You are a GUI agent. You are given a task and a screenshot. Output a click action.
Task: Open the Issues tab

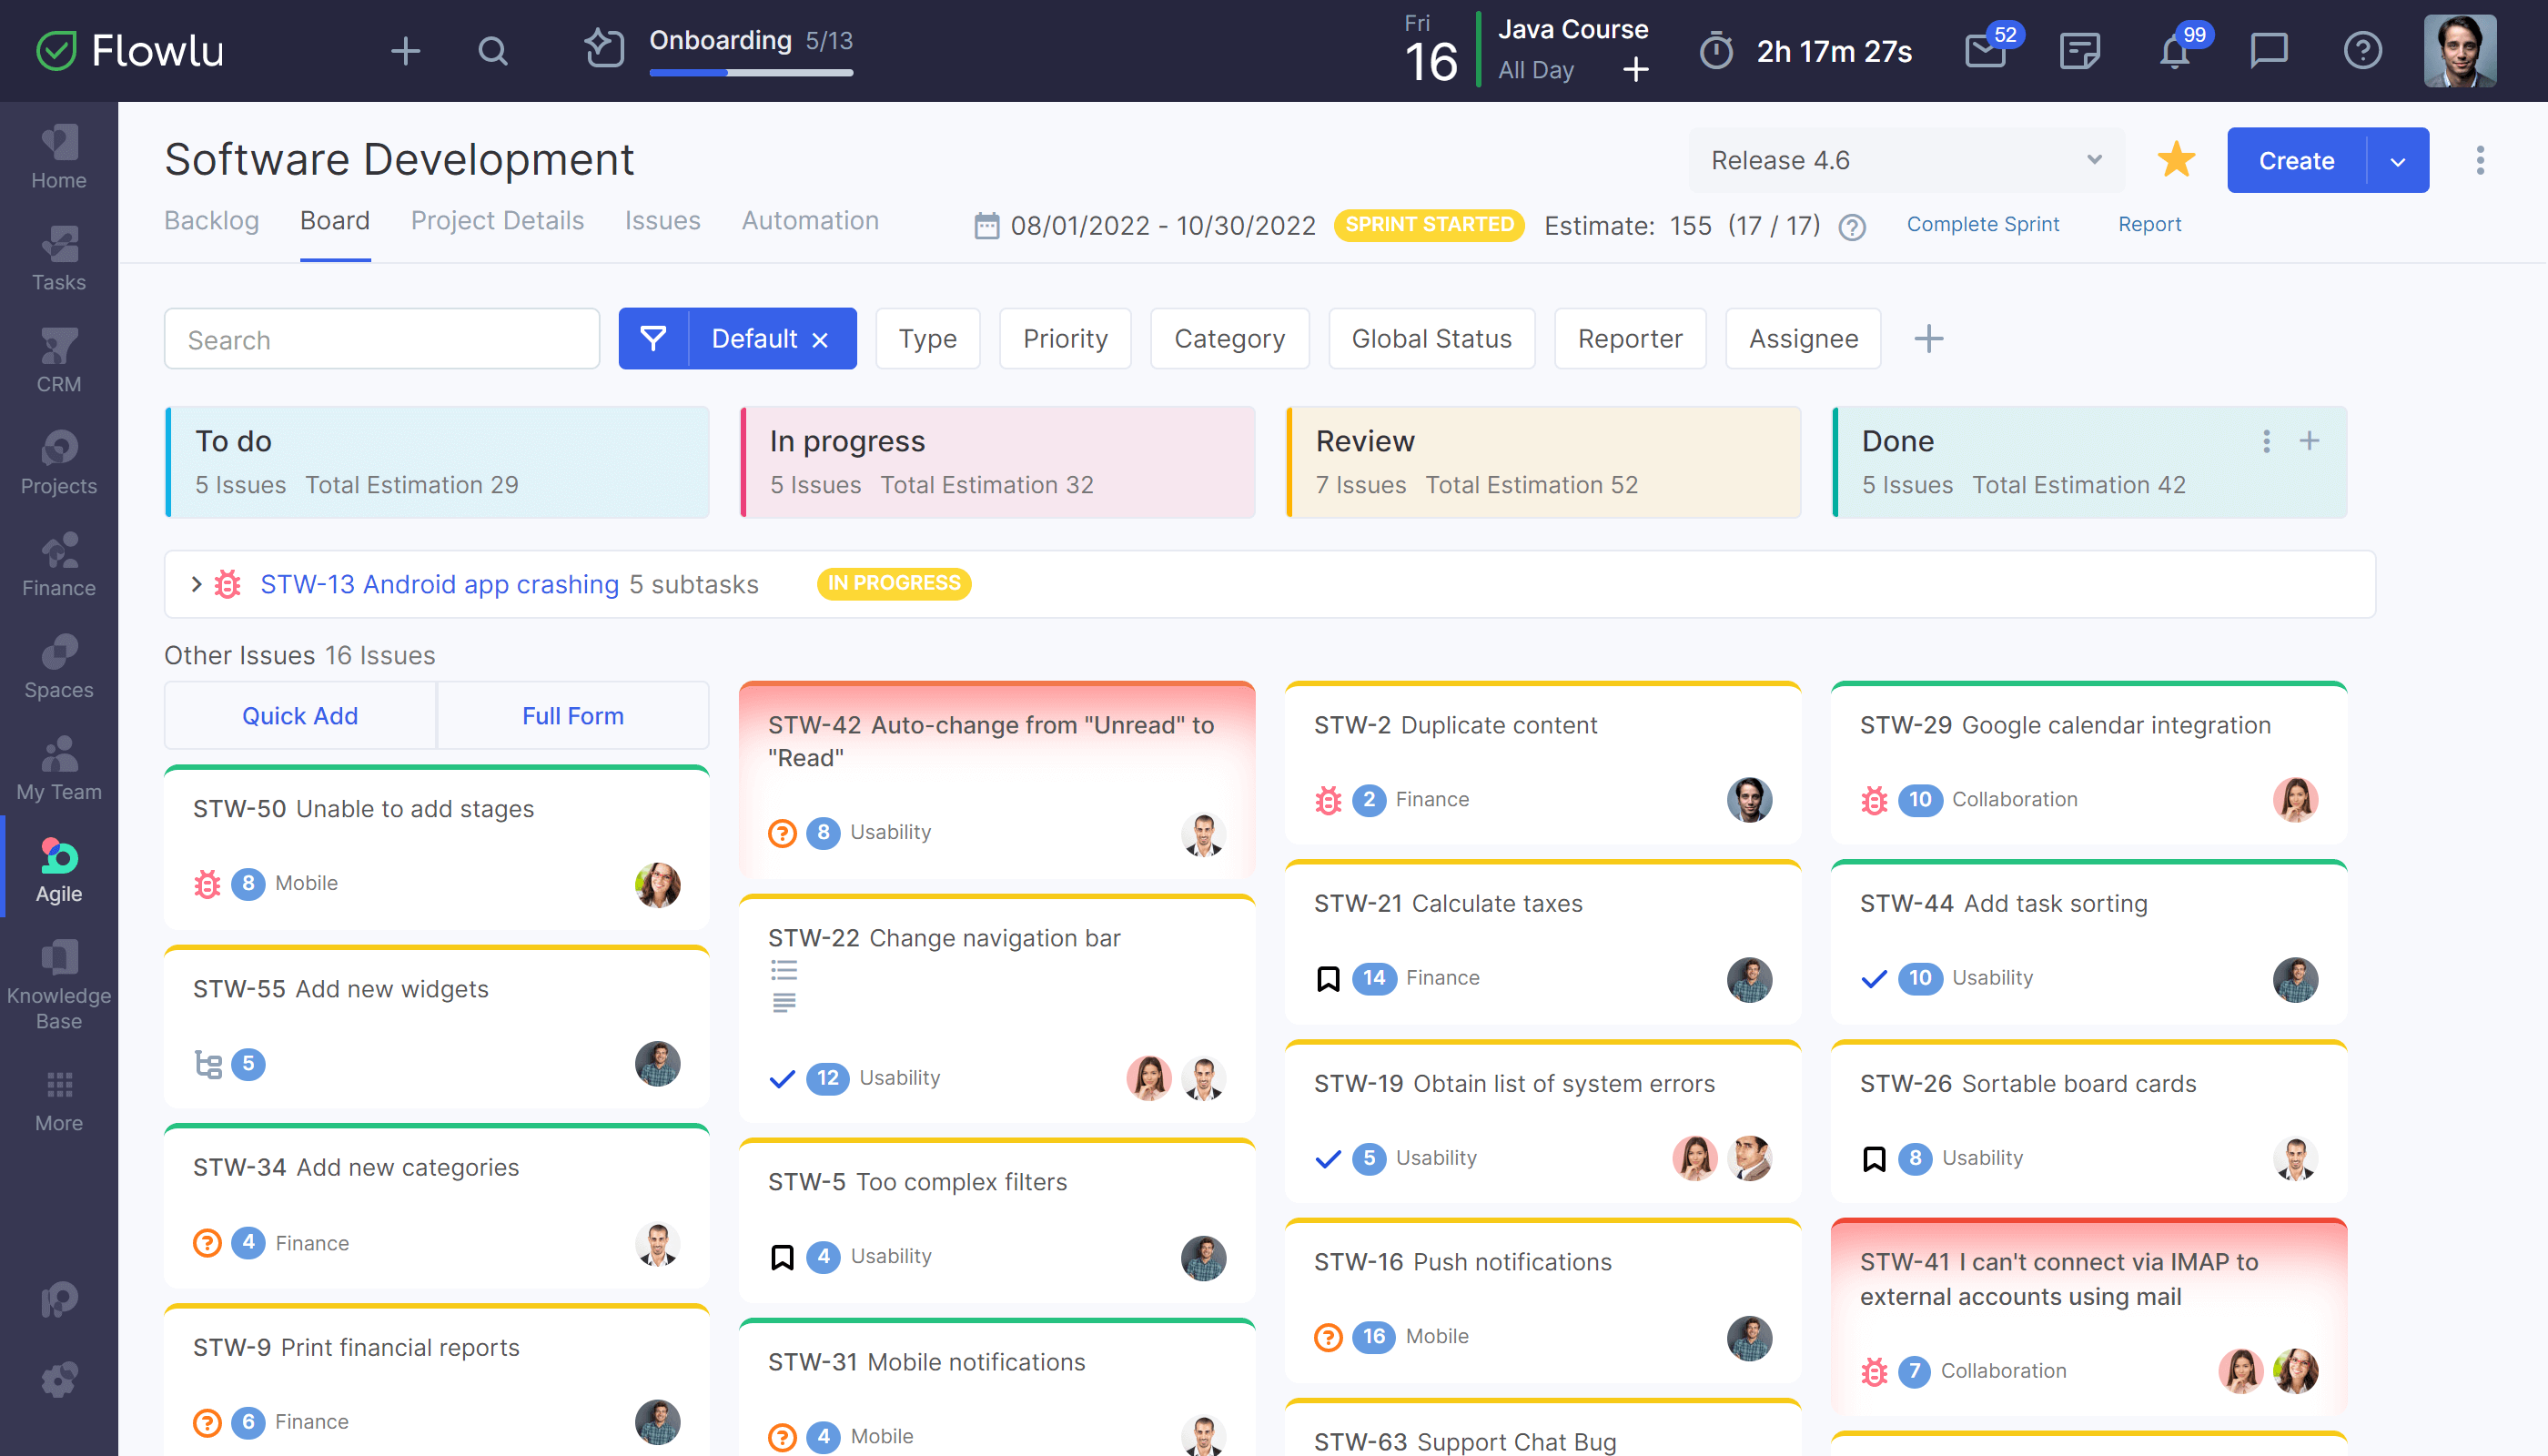tap(662, 221)
